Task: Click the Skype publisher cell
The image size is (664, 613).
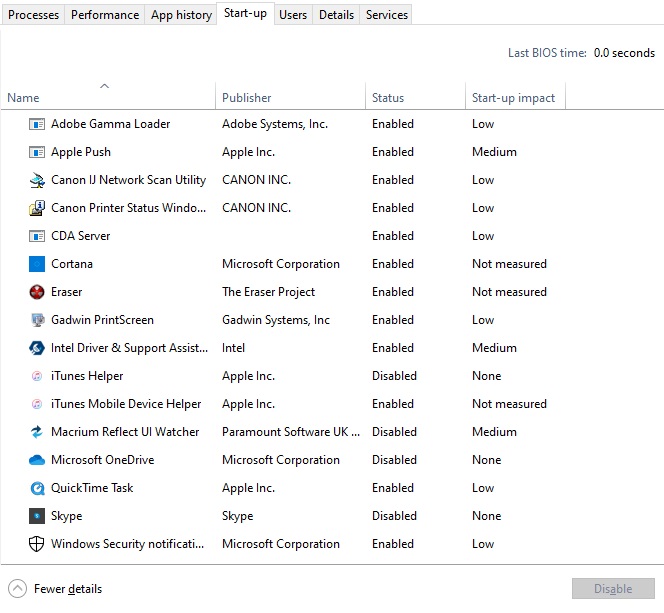Action: [238, 516]
